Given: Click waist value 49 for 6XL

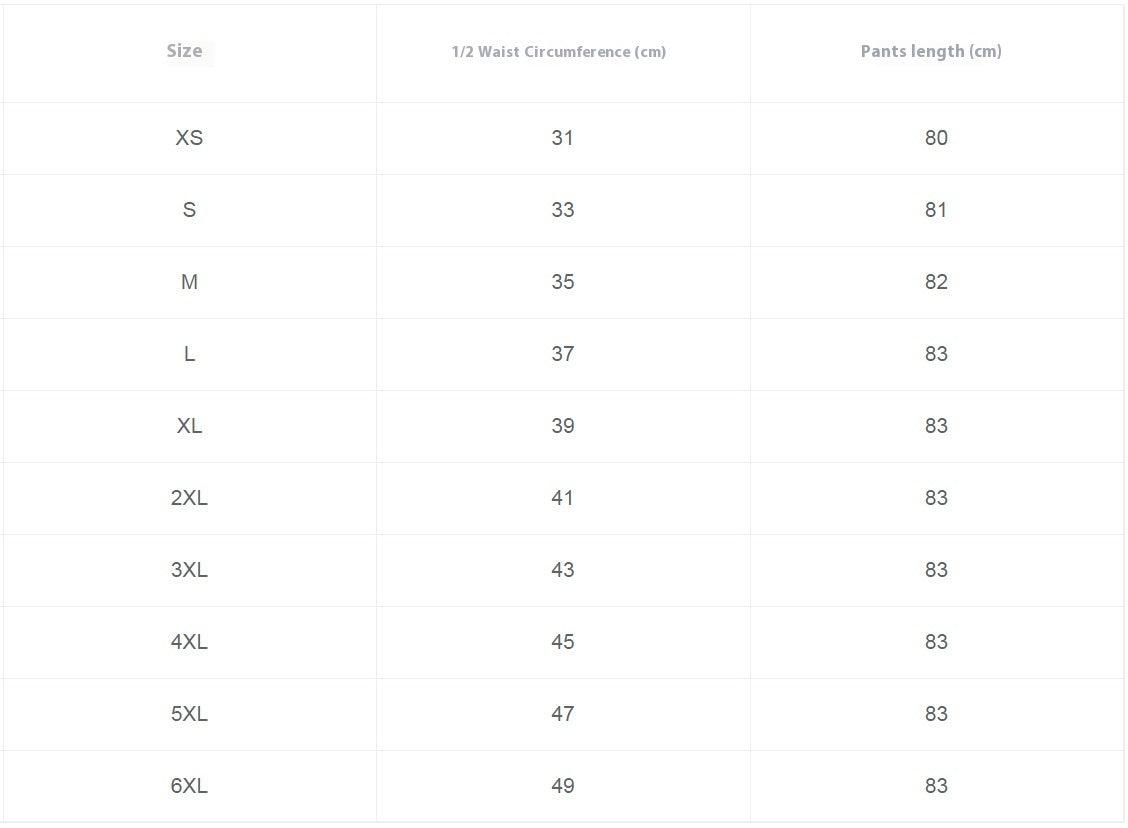Looking at the screenshot, I should click(563, 786).
